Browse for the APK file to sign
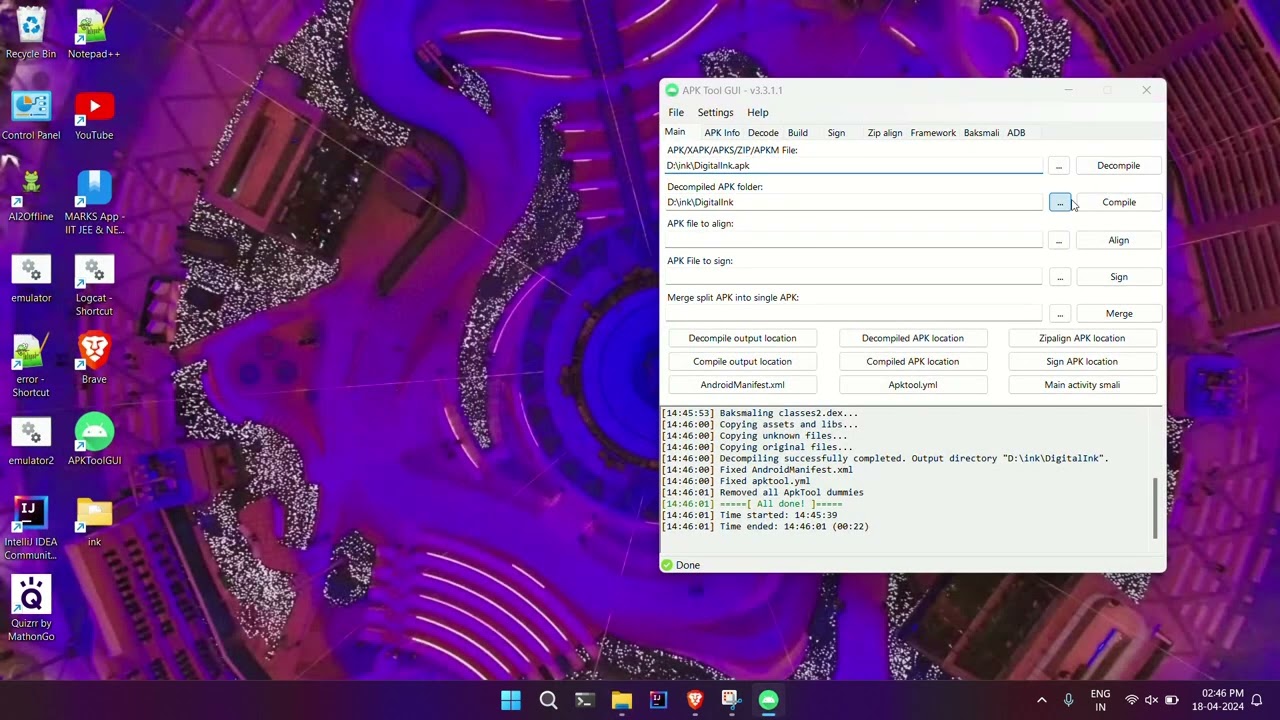The width and height of the screenshot is (1280, 720). [1059, 277]
